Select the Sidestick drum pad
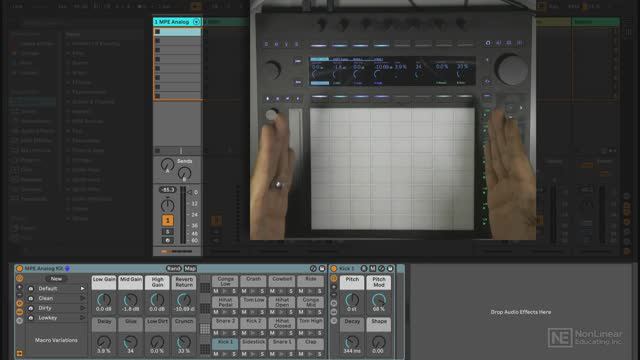 pos(253,343)
